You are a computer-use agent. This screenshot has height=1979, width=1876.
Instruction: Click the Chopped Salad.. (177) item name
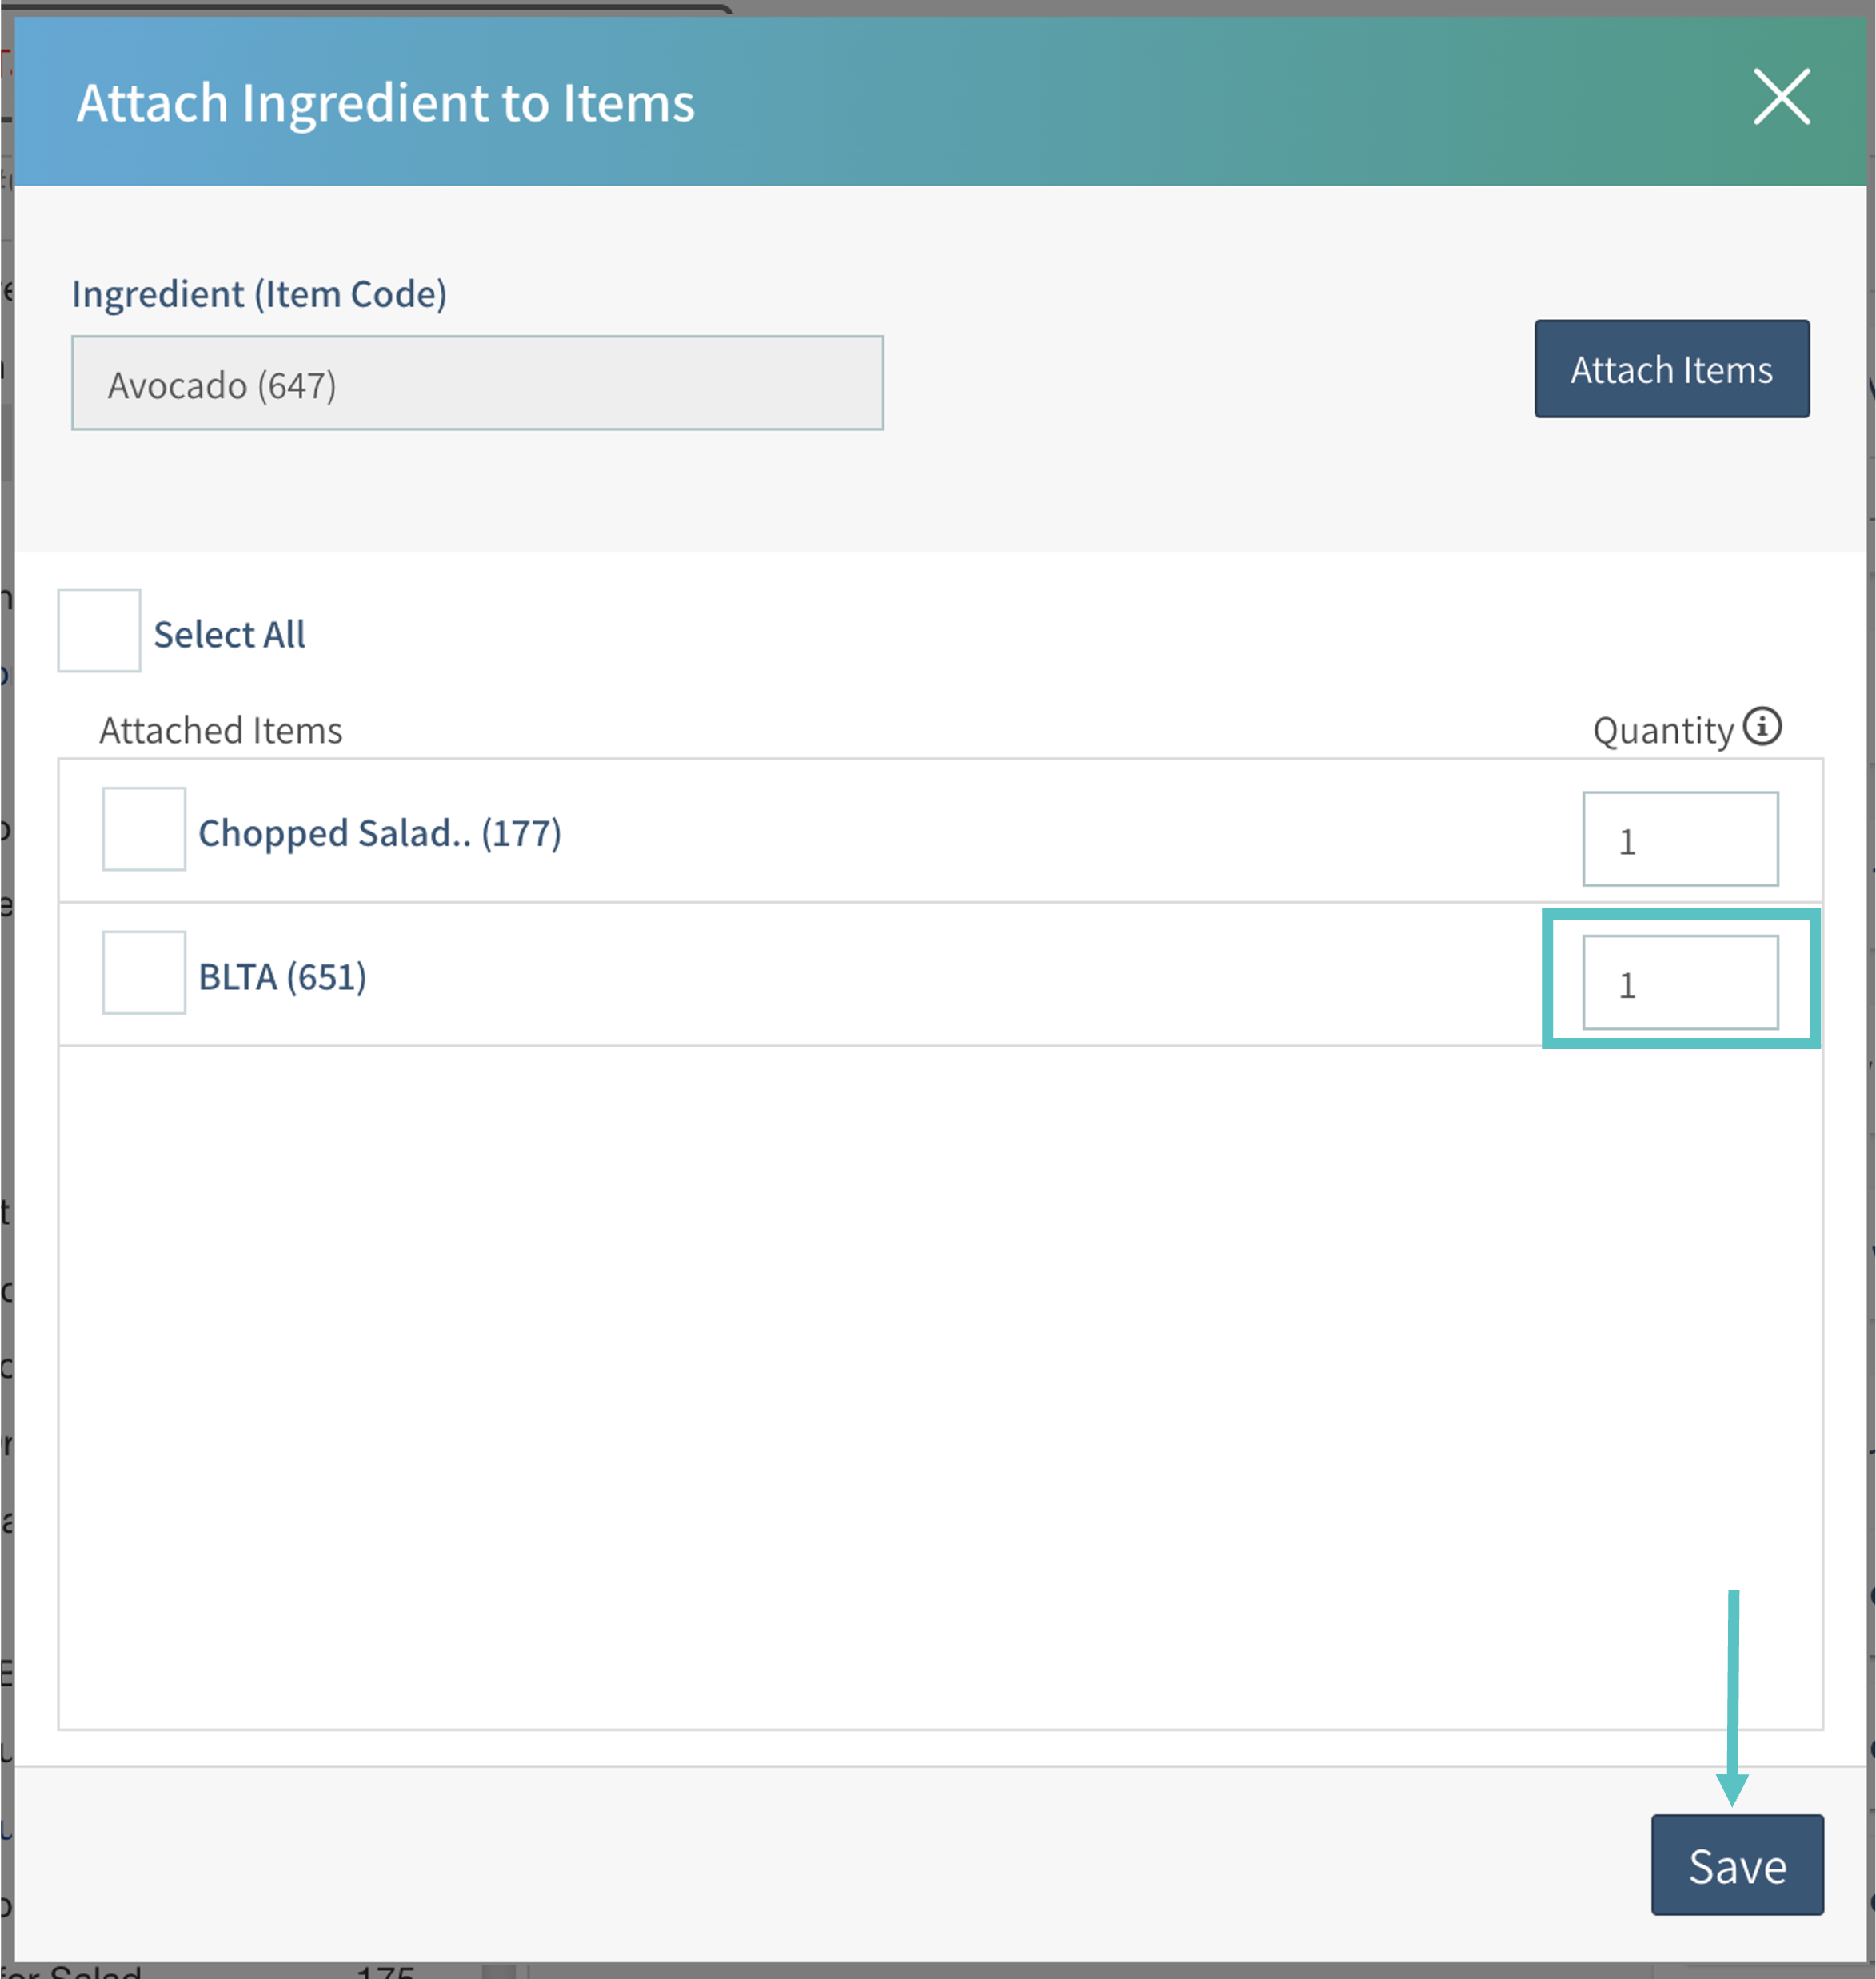[380, 833]
